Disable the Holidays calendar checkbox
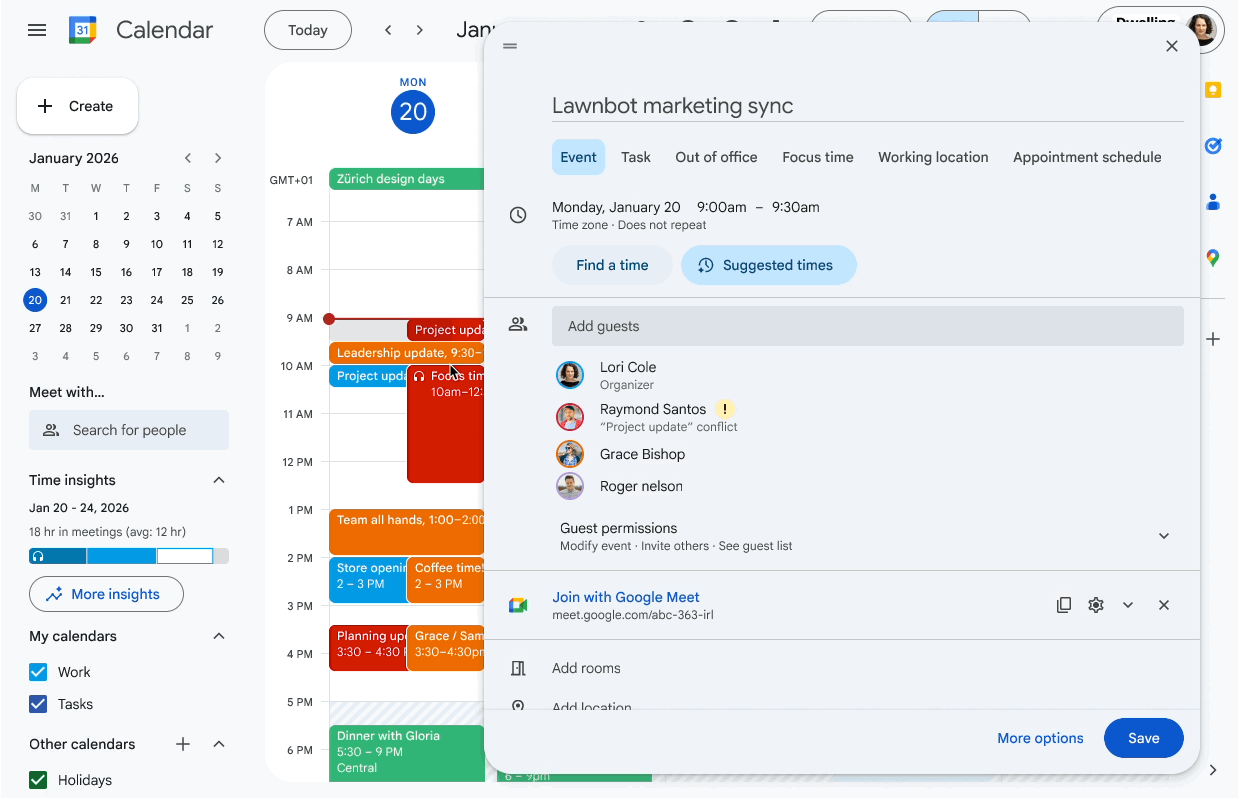 (x=38, y=780)
